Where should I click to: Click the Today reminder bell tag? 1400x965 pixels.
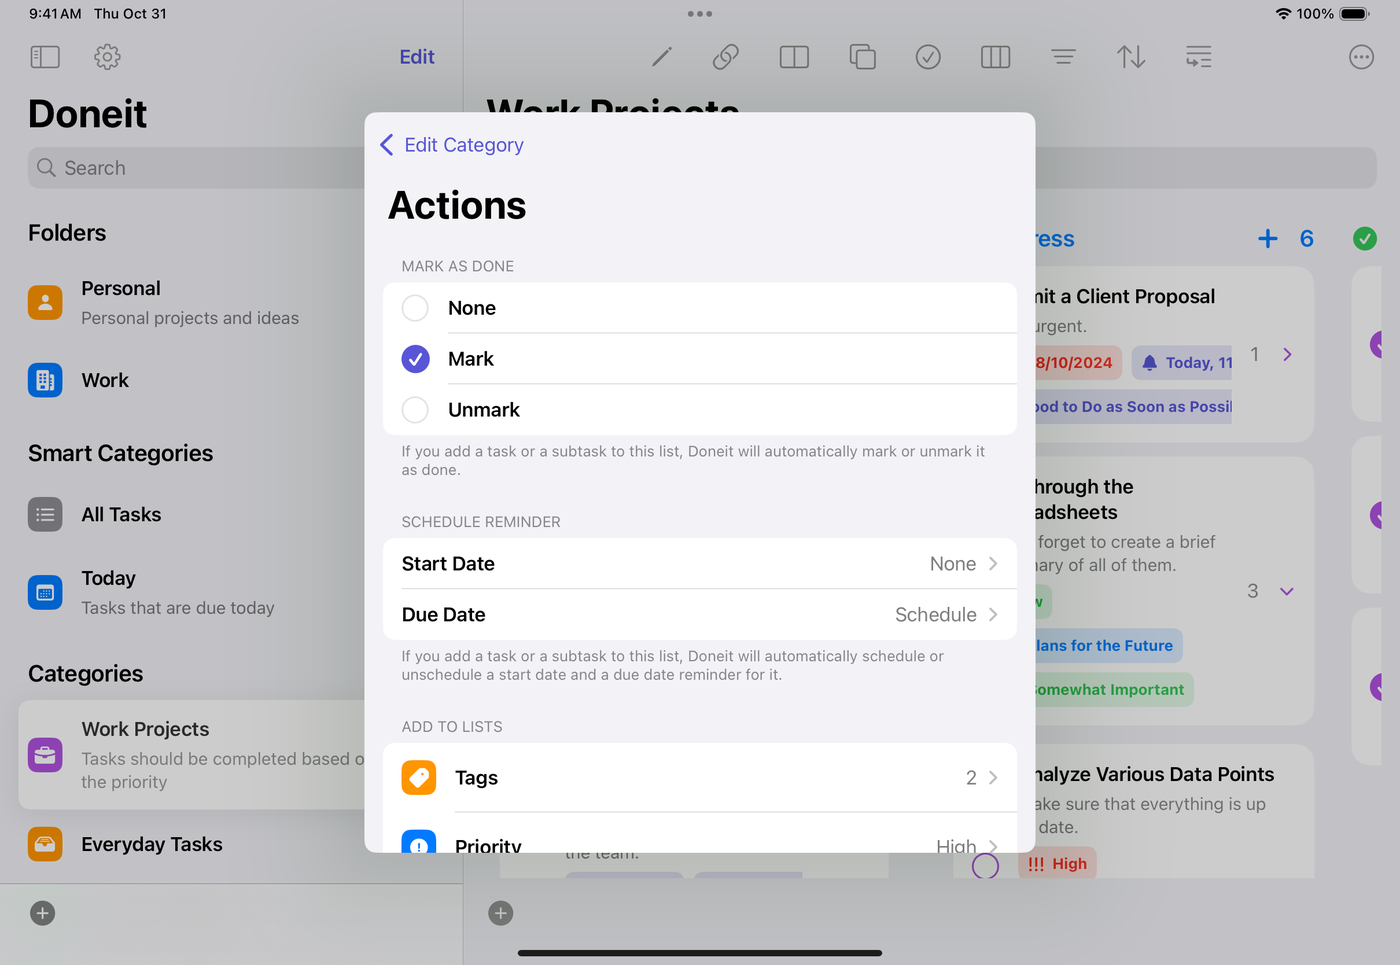pos(1183,363)
